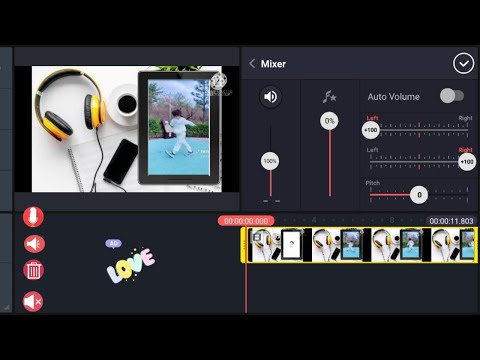
Task: Click the LOVE sticker
Action: tap(131, 266)
